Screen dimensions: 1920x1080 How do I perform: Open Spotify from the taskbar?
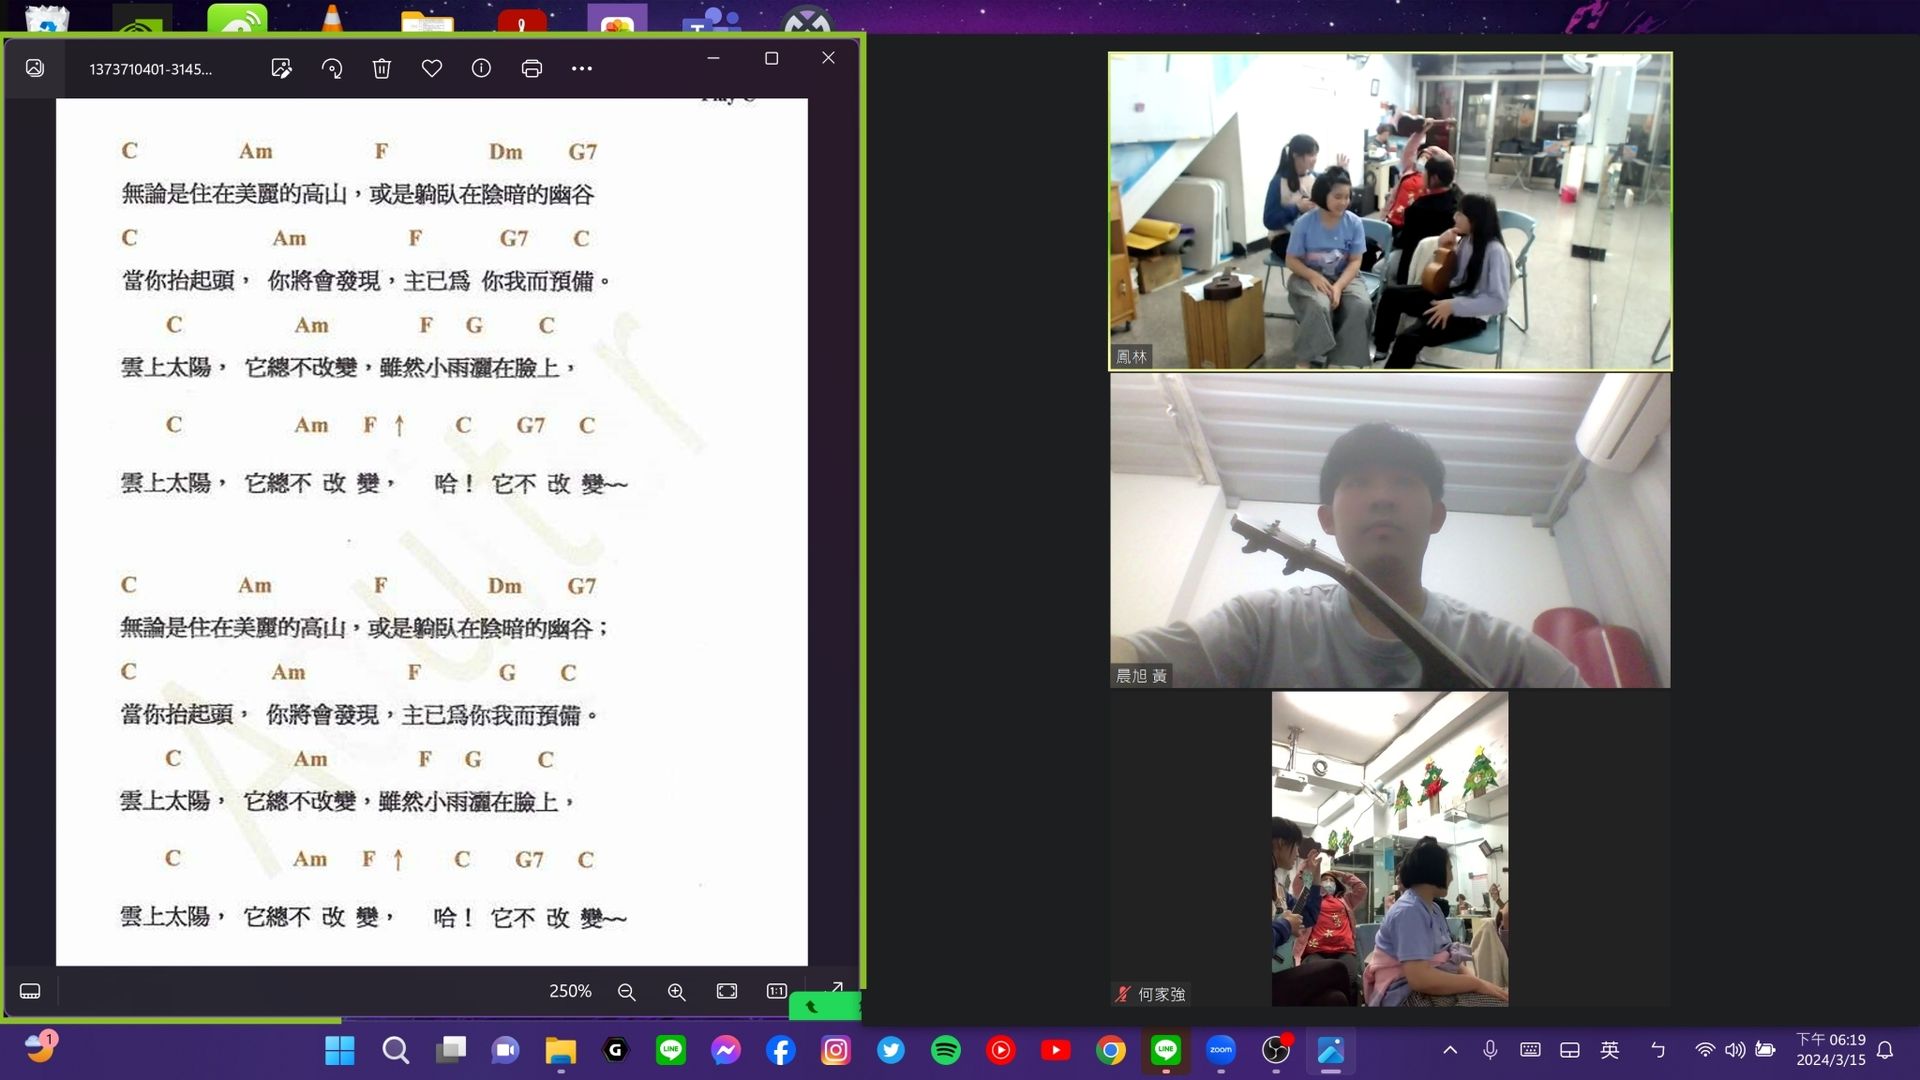pyautogui.click(x=946, y=1050)
